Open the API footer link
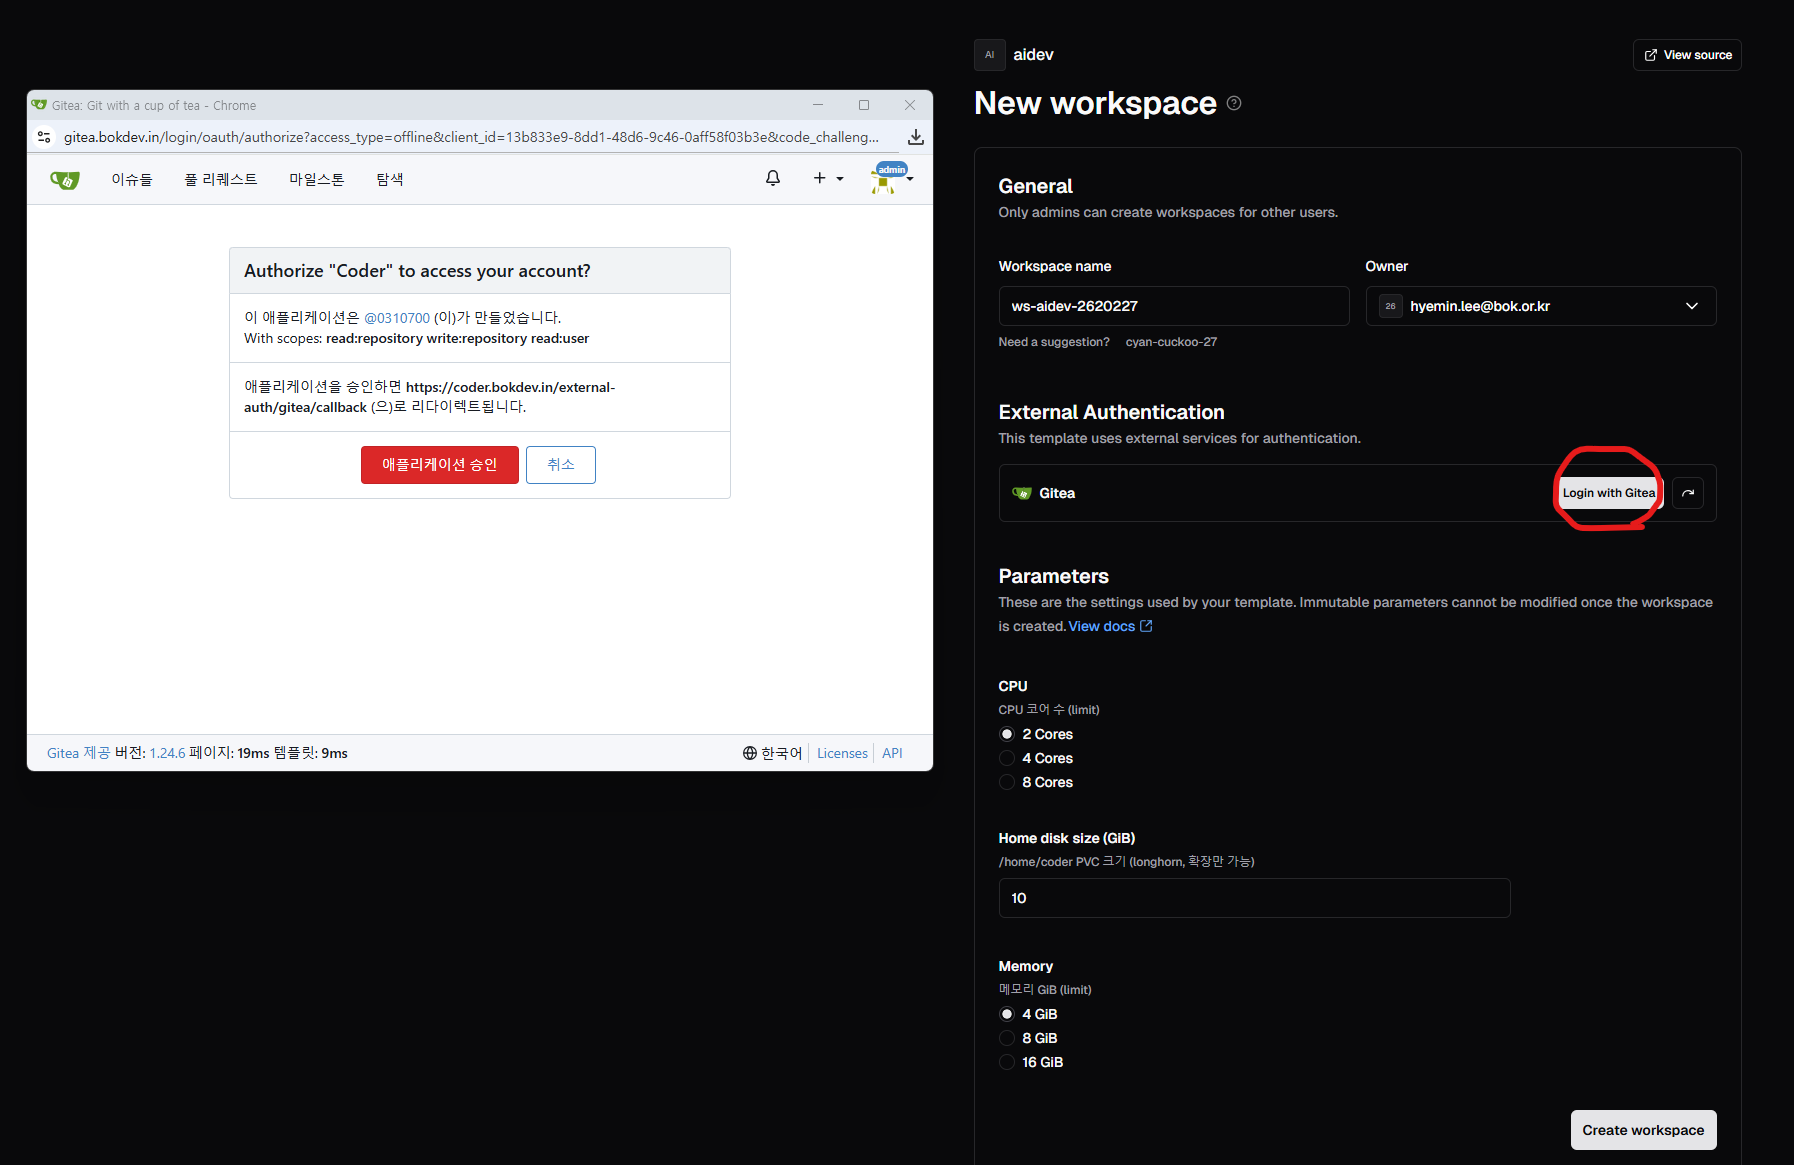This screenshot has height=1165, width=1794. coord(892,753)
